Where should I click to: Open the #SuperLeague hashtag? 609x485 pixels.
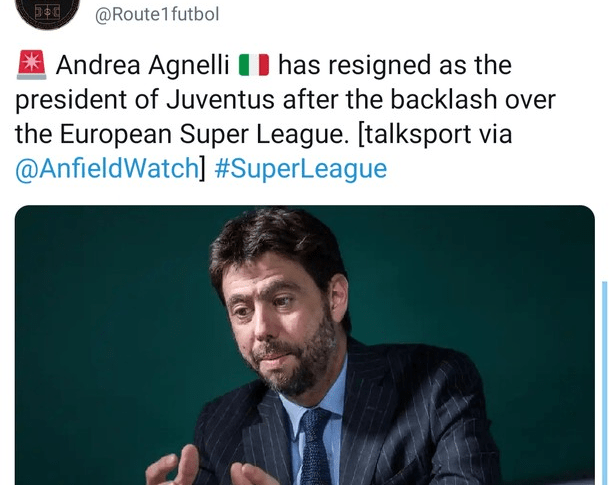(301, 169)
